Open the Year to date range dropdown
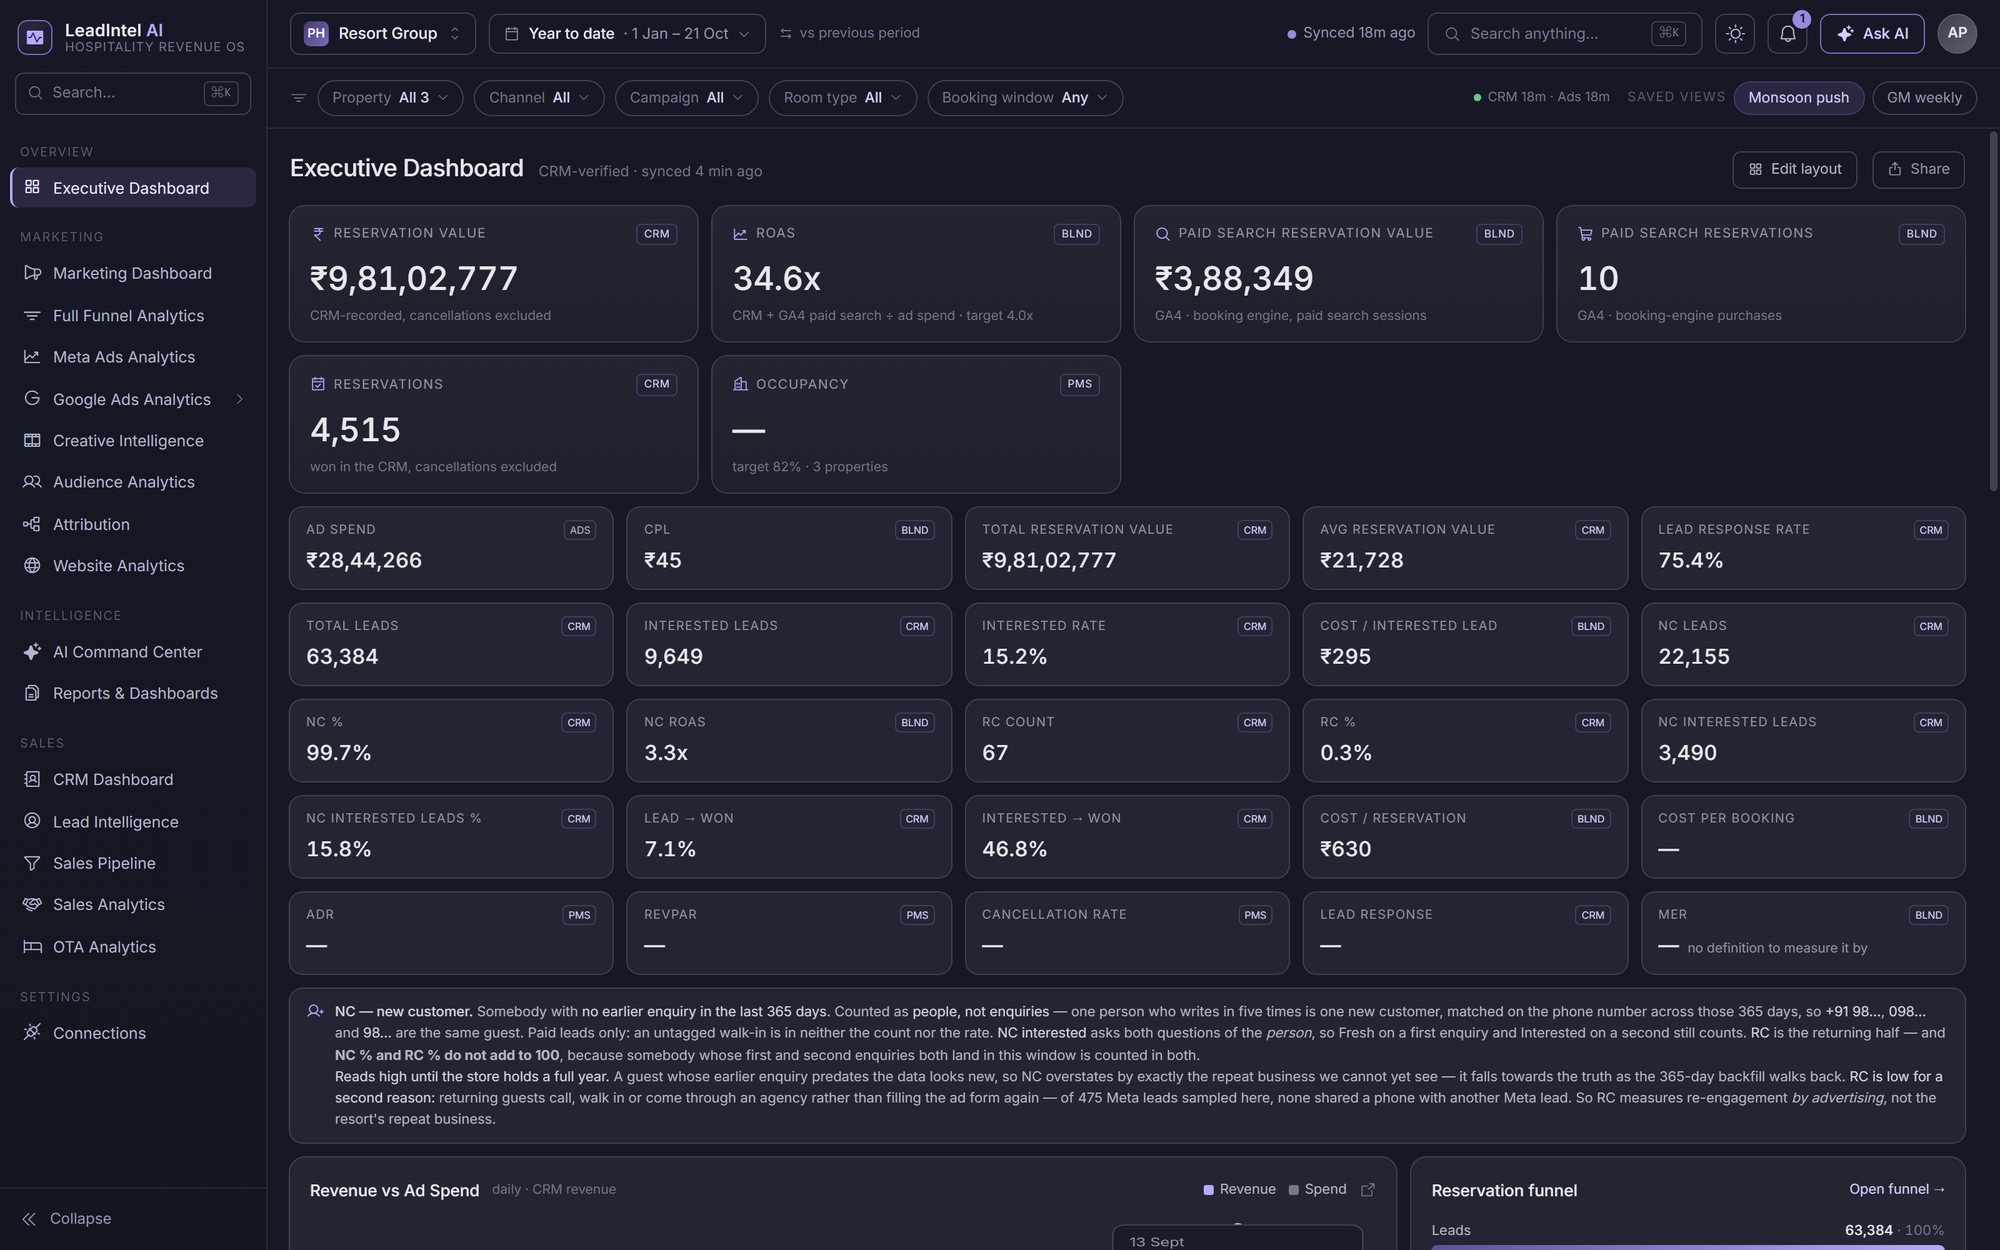Screen dimensions: 2000x1250 point(627,33)
